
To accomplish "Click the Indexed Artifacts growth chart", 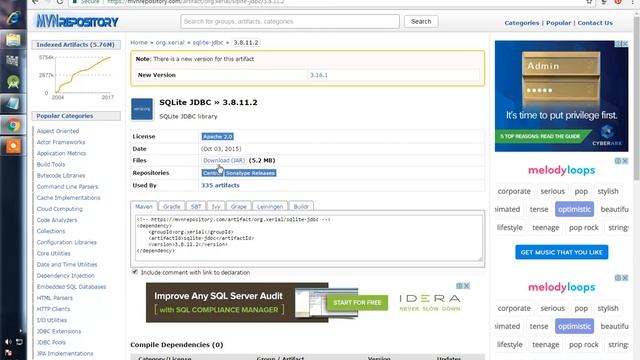I will (x=76, y=77).
